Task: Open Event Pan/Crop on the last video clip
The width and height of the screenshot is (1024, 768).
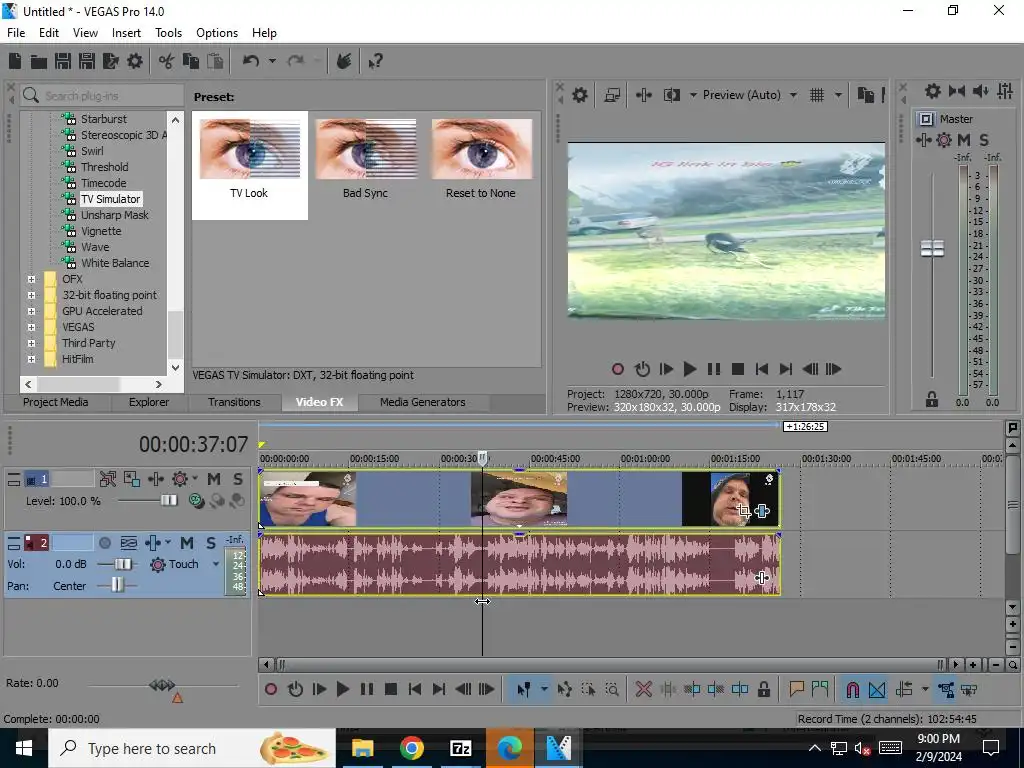Action: coord(743,511)
